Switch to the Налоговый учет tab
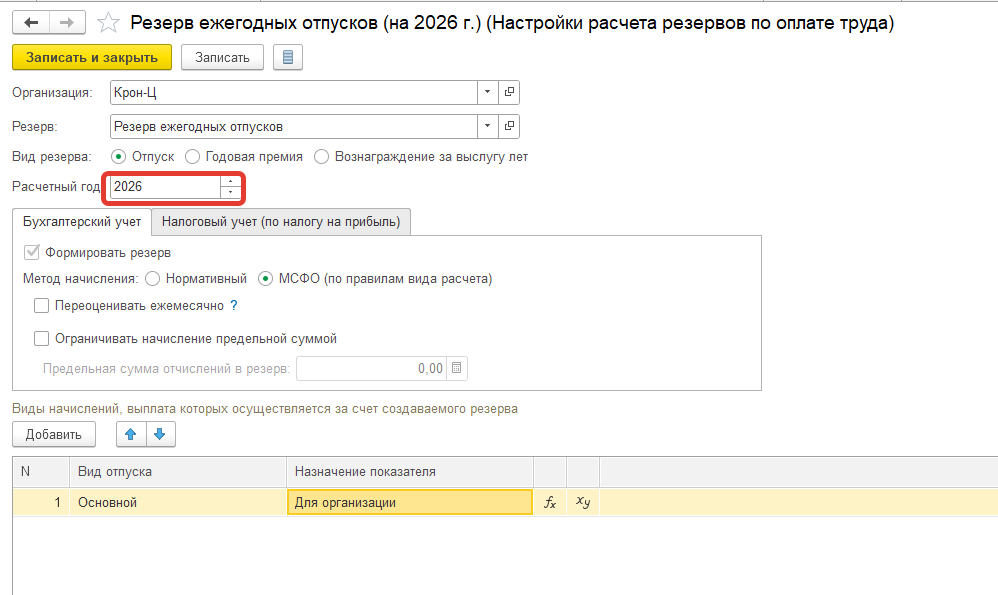998x595 pixels. pyautogui.click(x=281, y=222)
